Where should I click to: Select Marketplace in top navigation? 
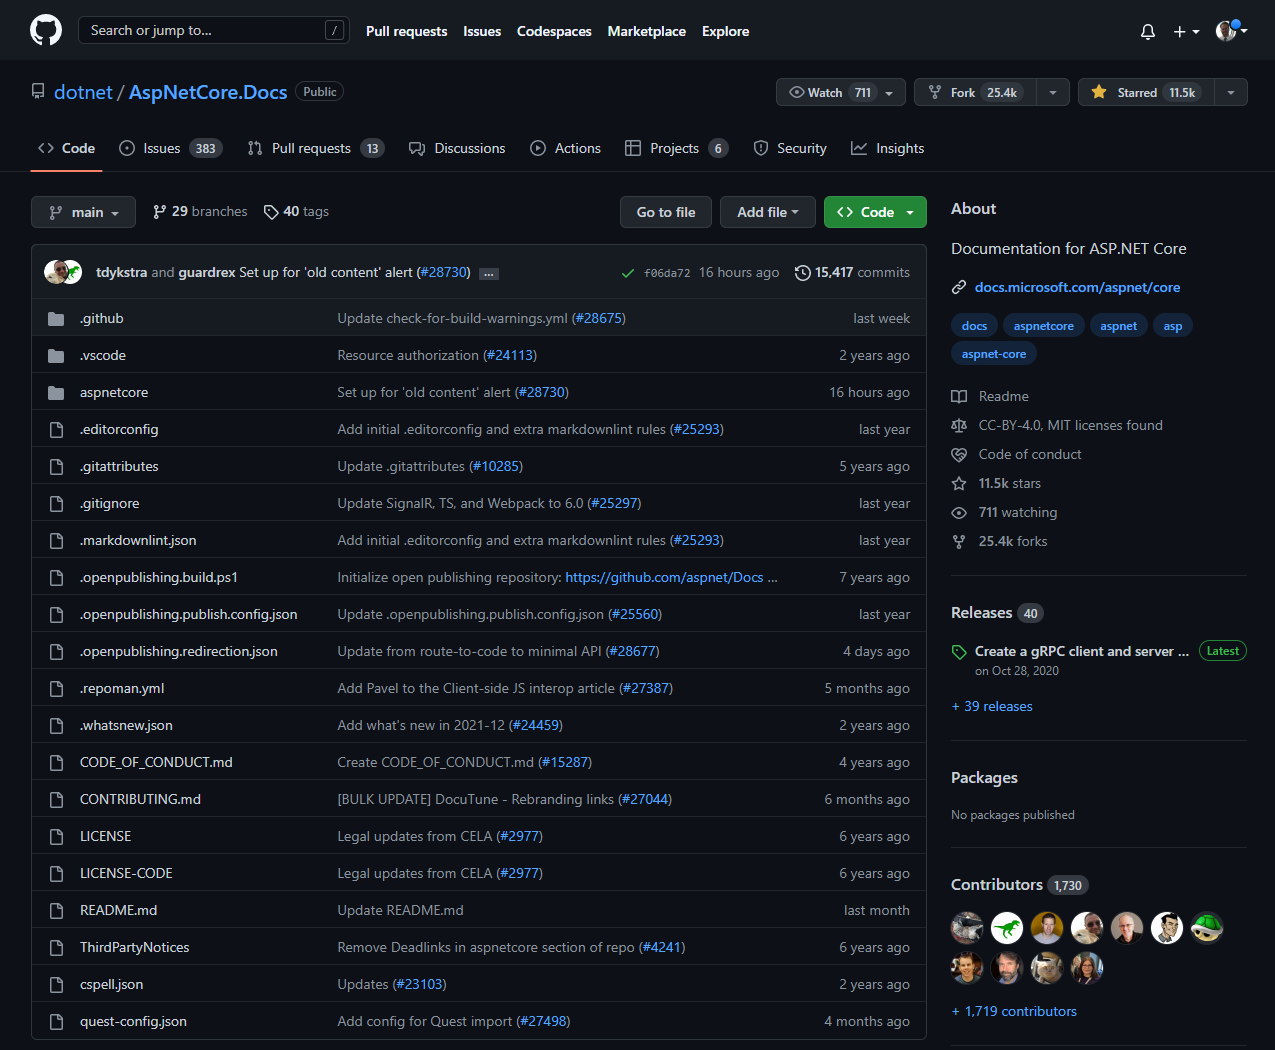pos(646,31)
